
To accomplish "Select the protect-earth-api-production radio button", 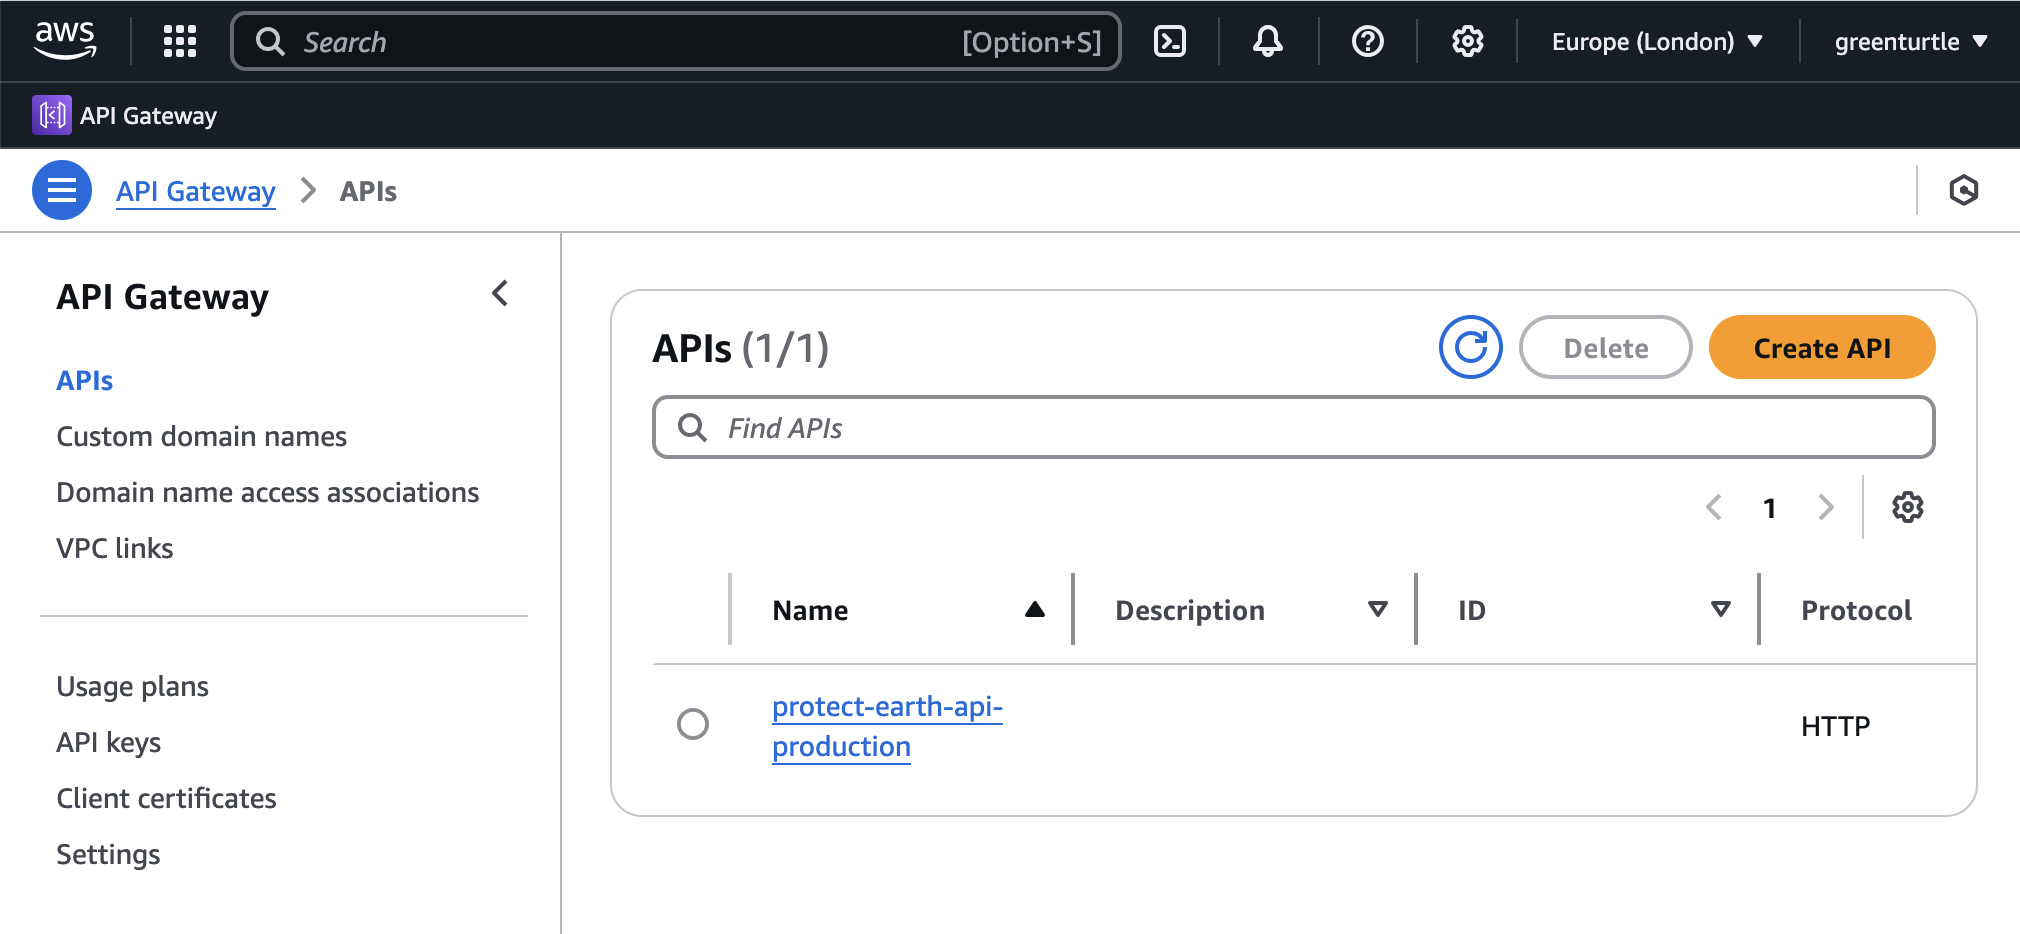I will [692, 724].
